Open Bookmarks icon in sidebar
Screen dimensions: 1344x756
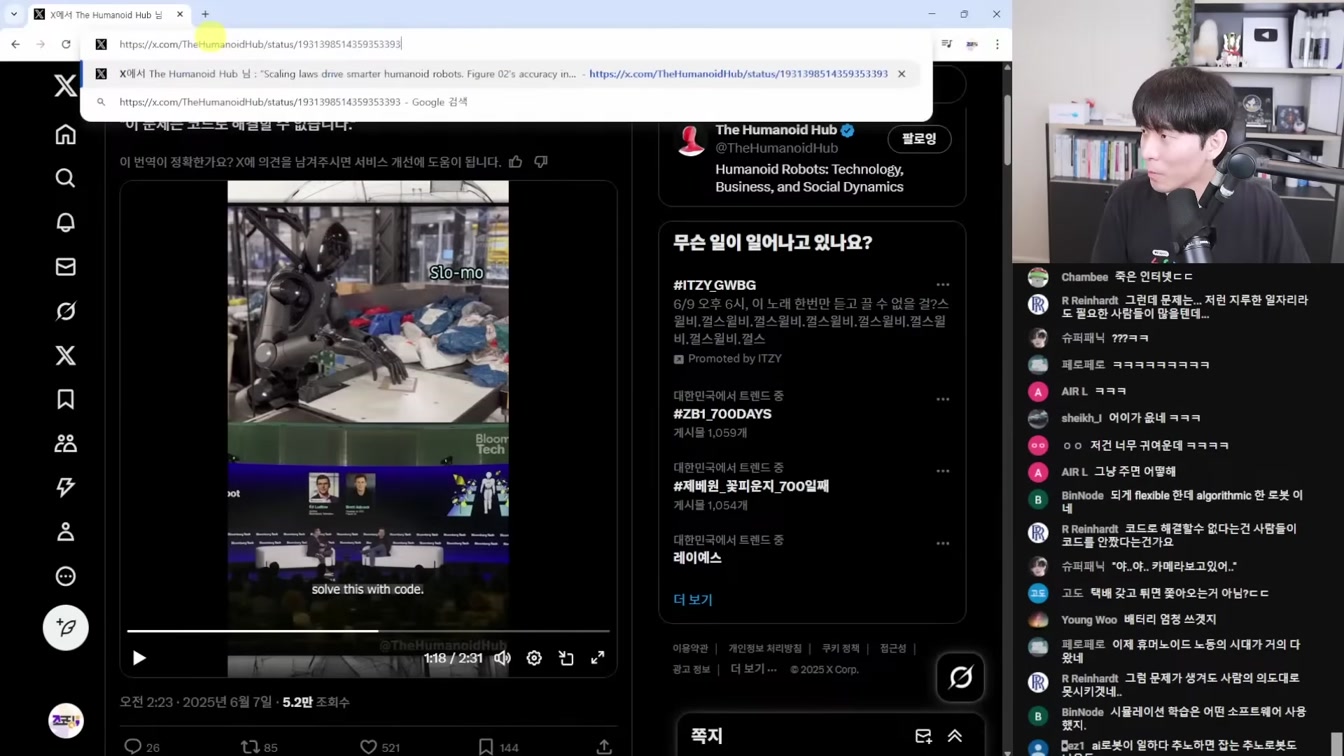coord(65,399)
